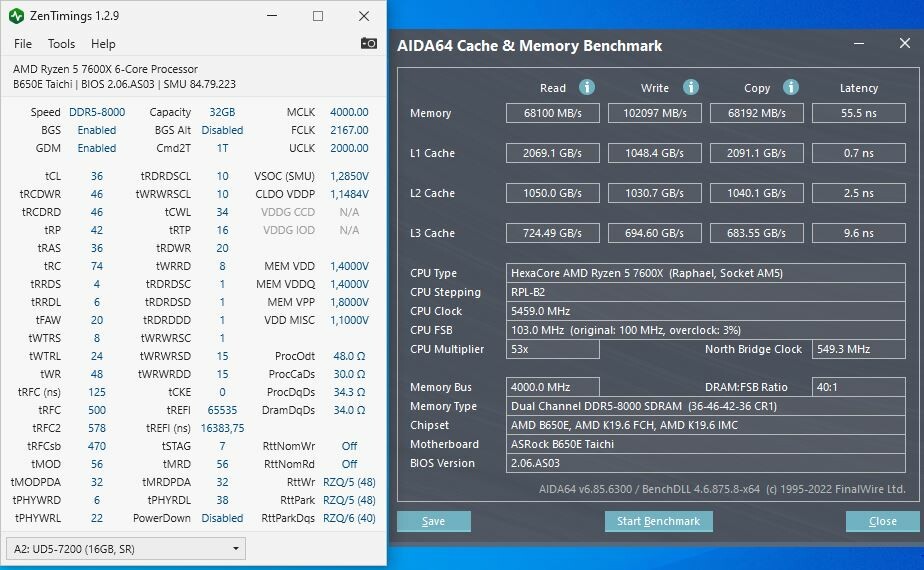The width and height of the screenshot is (924, 570).
Task: Maximize the ZenTimings window
Action: [x=318, y=16]
